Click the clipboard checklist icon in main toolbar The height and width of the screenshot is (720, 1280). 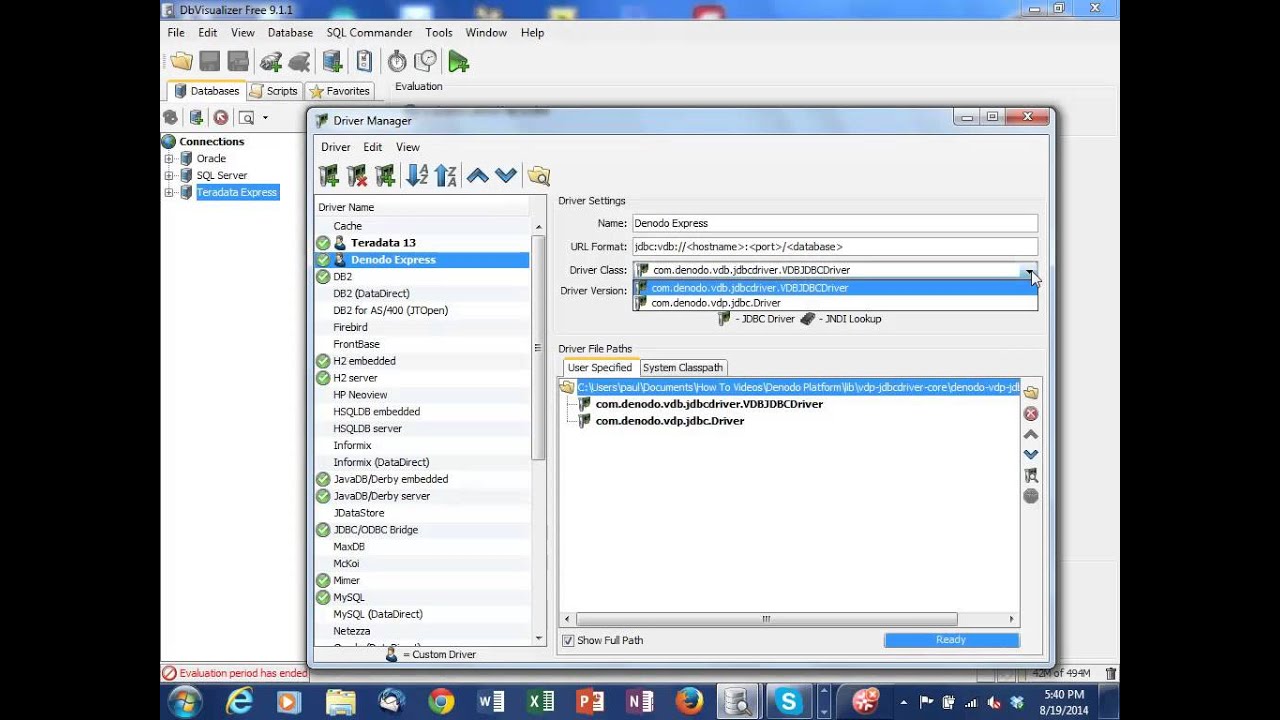pos(364,62)
